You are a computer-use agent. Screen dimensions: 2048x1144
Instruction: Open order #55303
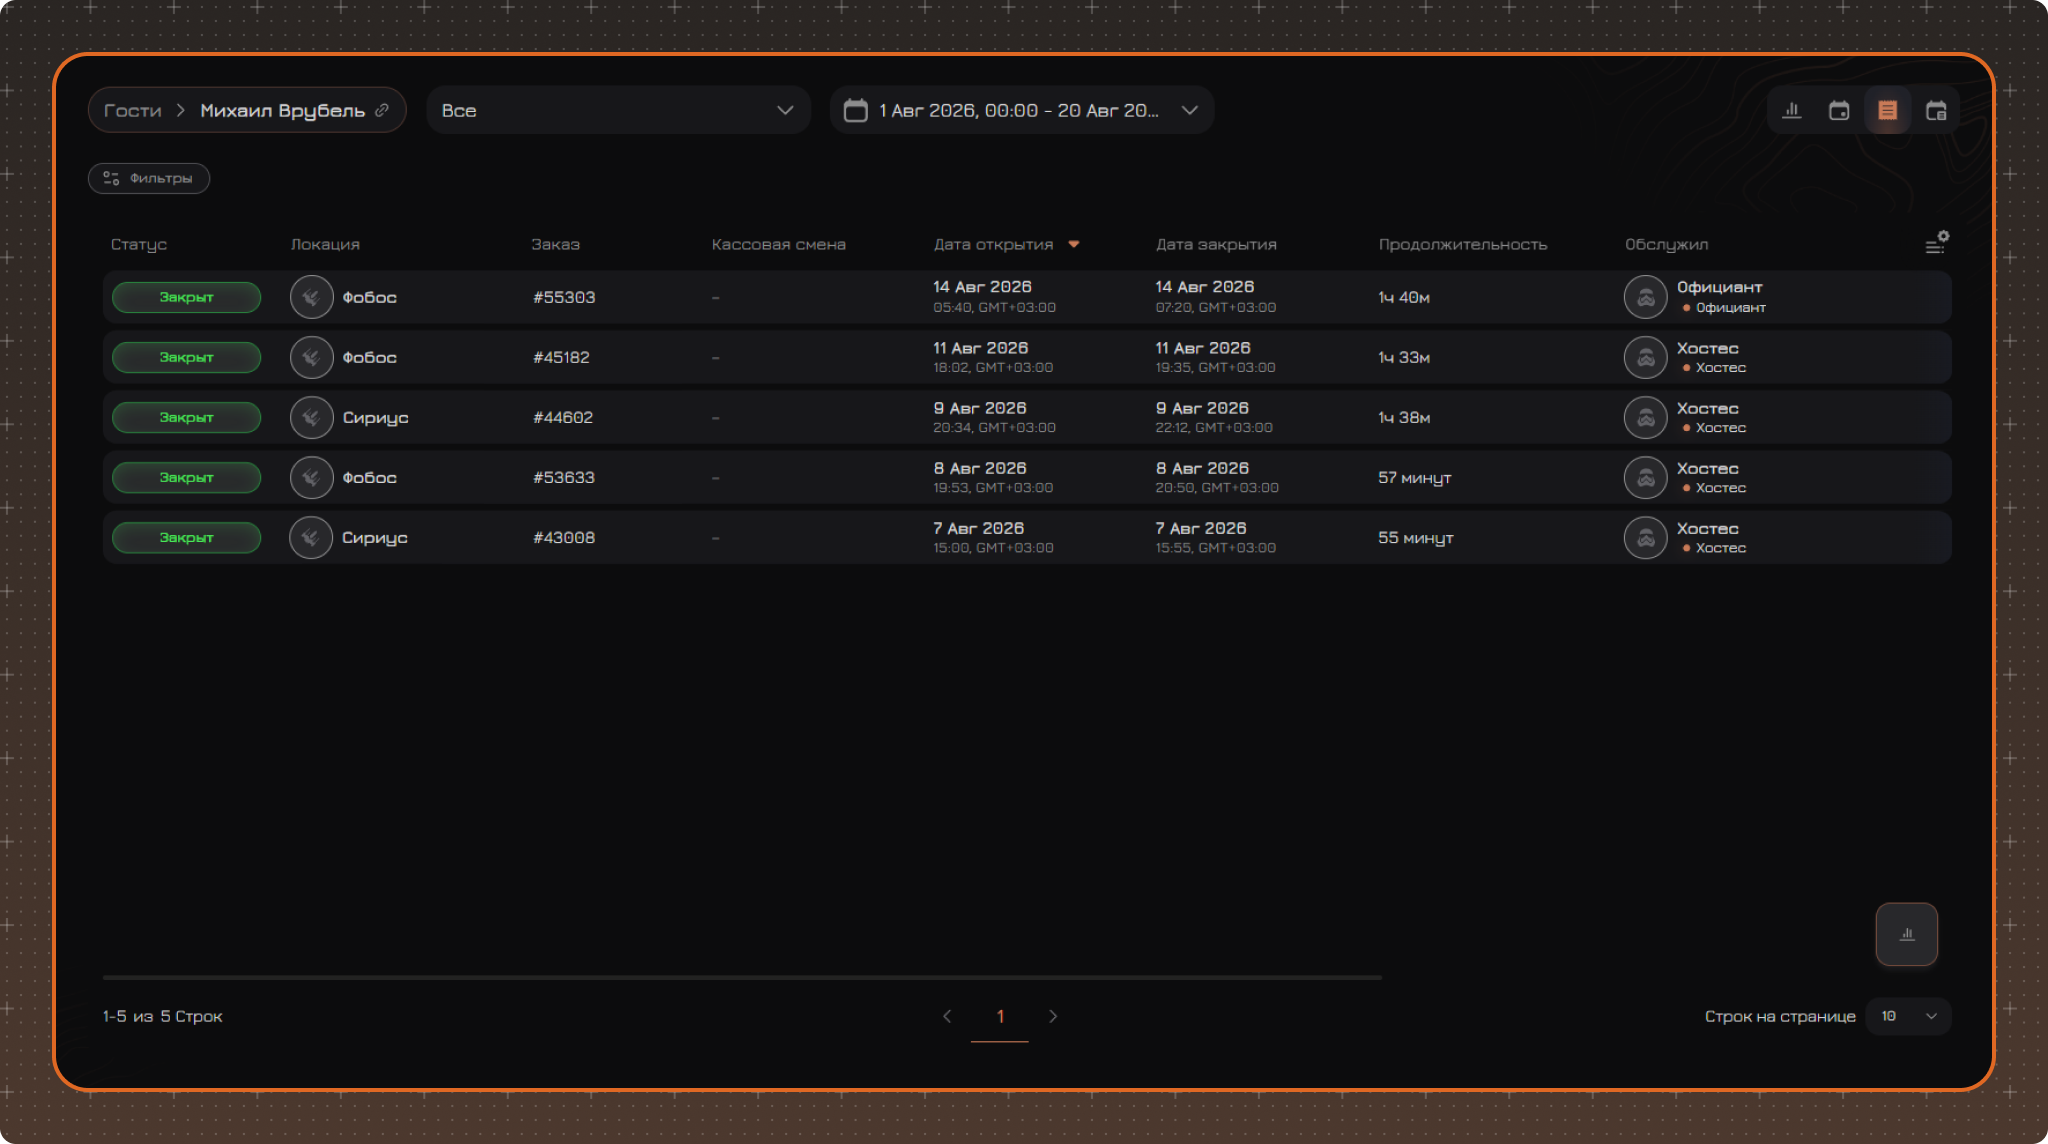pyautogui.click(x=564, y=297)
